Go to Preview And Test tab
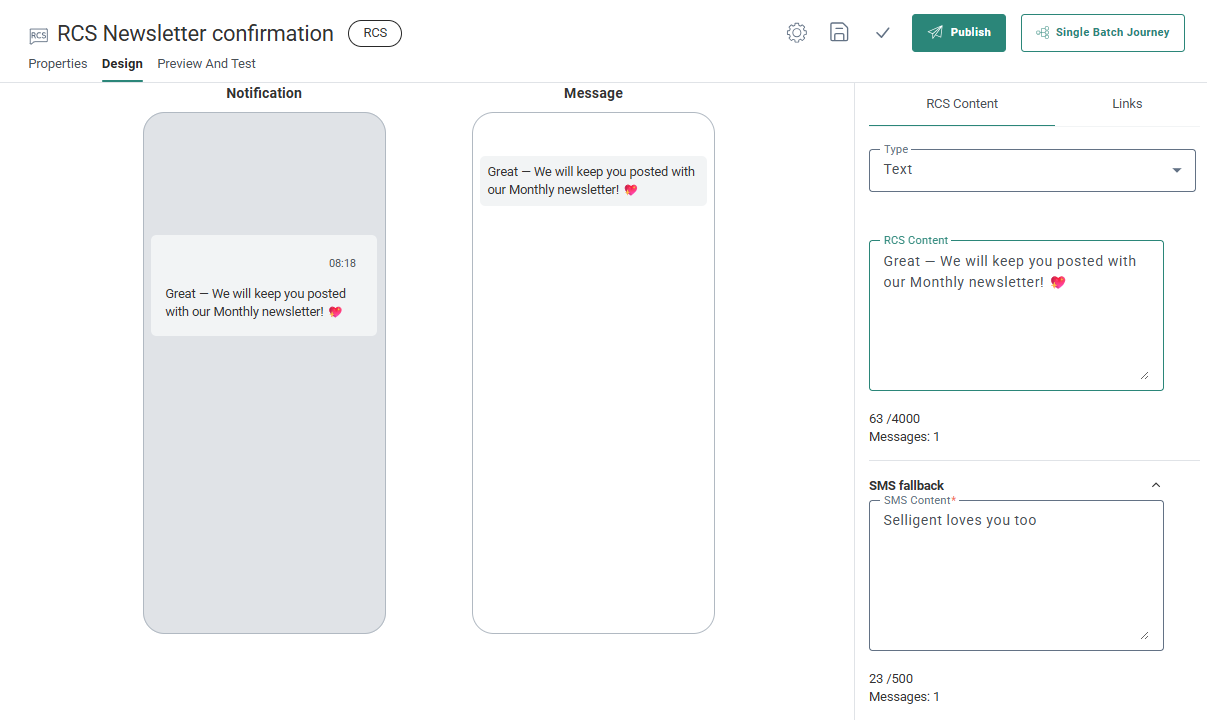 [206, 64]
